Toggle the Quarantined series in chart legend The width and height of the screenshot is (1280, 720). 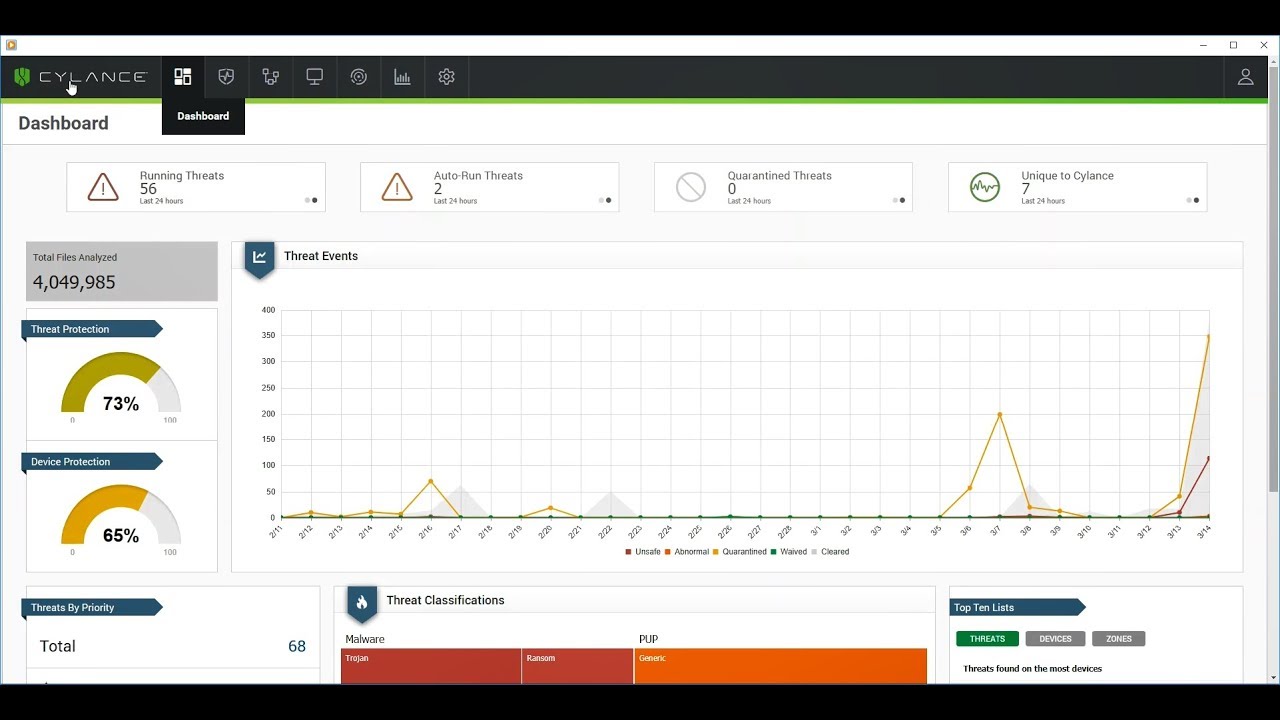[x=740, y=552]
